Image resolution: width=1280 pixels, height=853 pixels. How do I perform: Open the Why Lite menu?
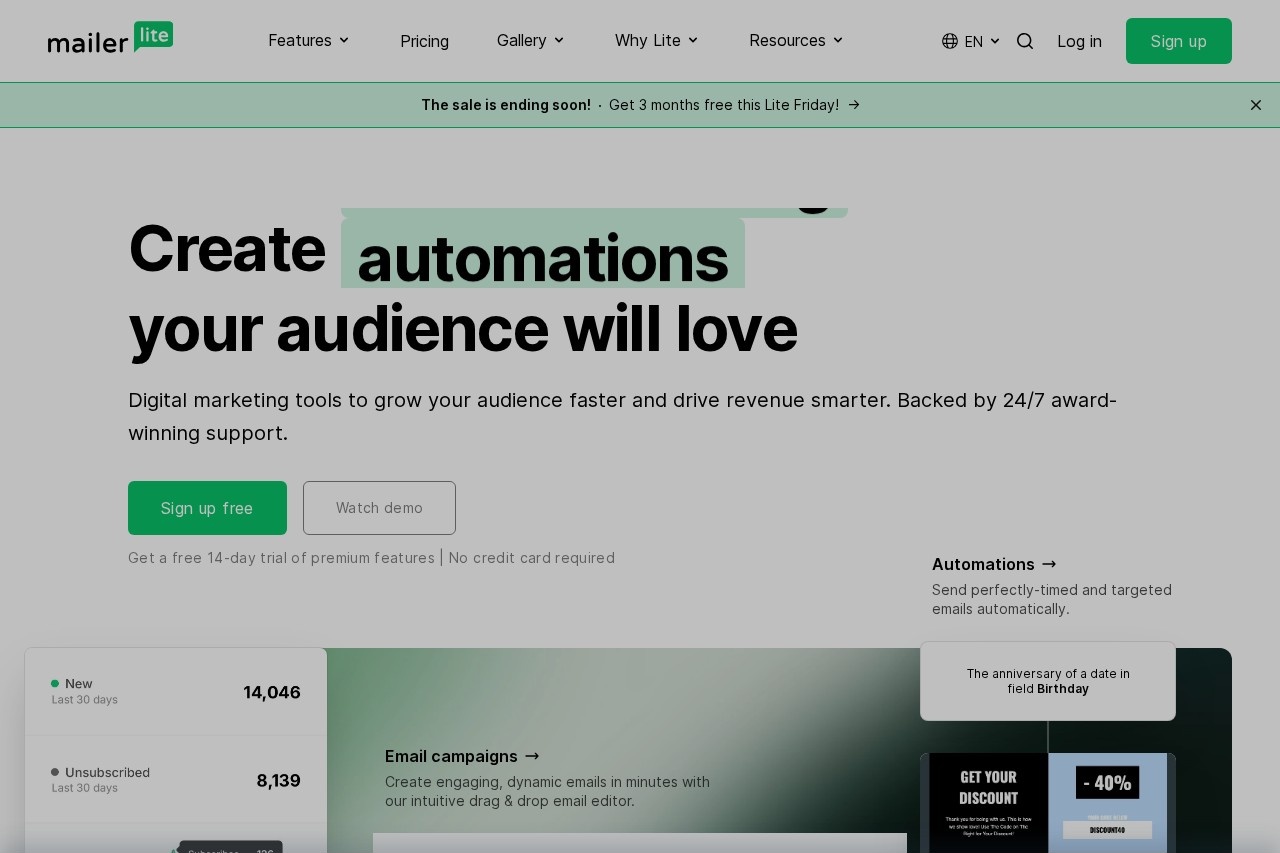657,40
